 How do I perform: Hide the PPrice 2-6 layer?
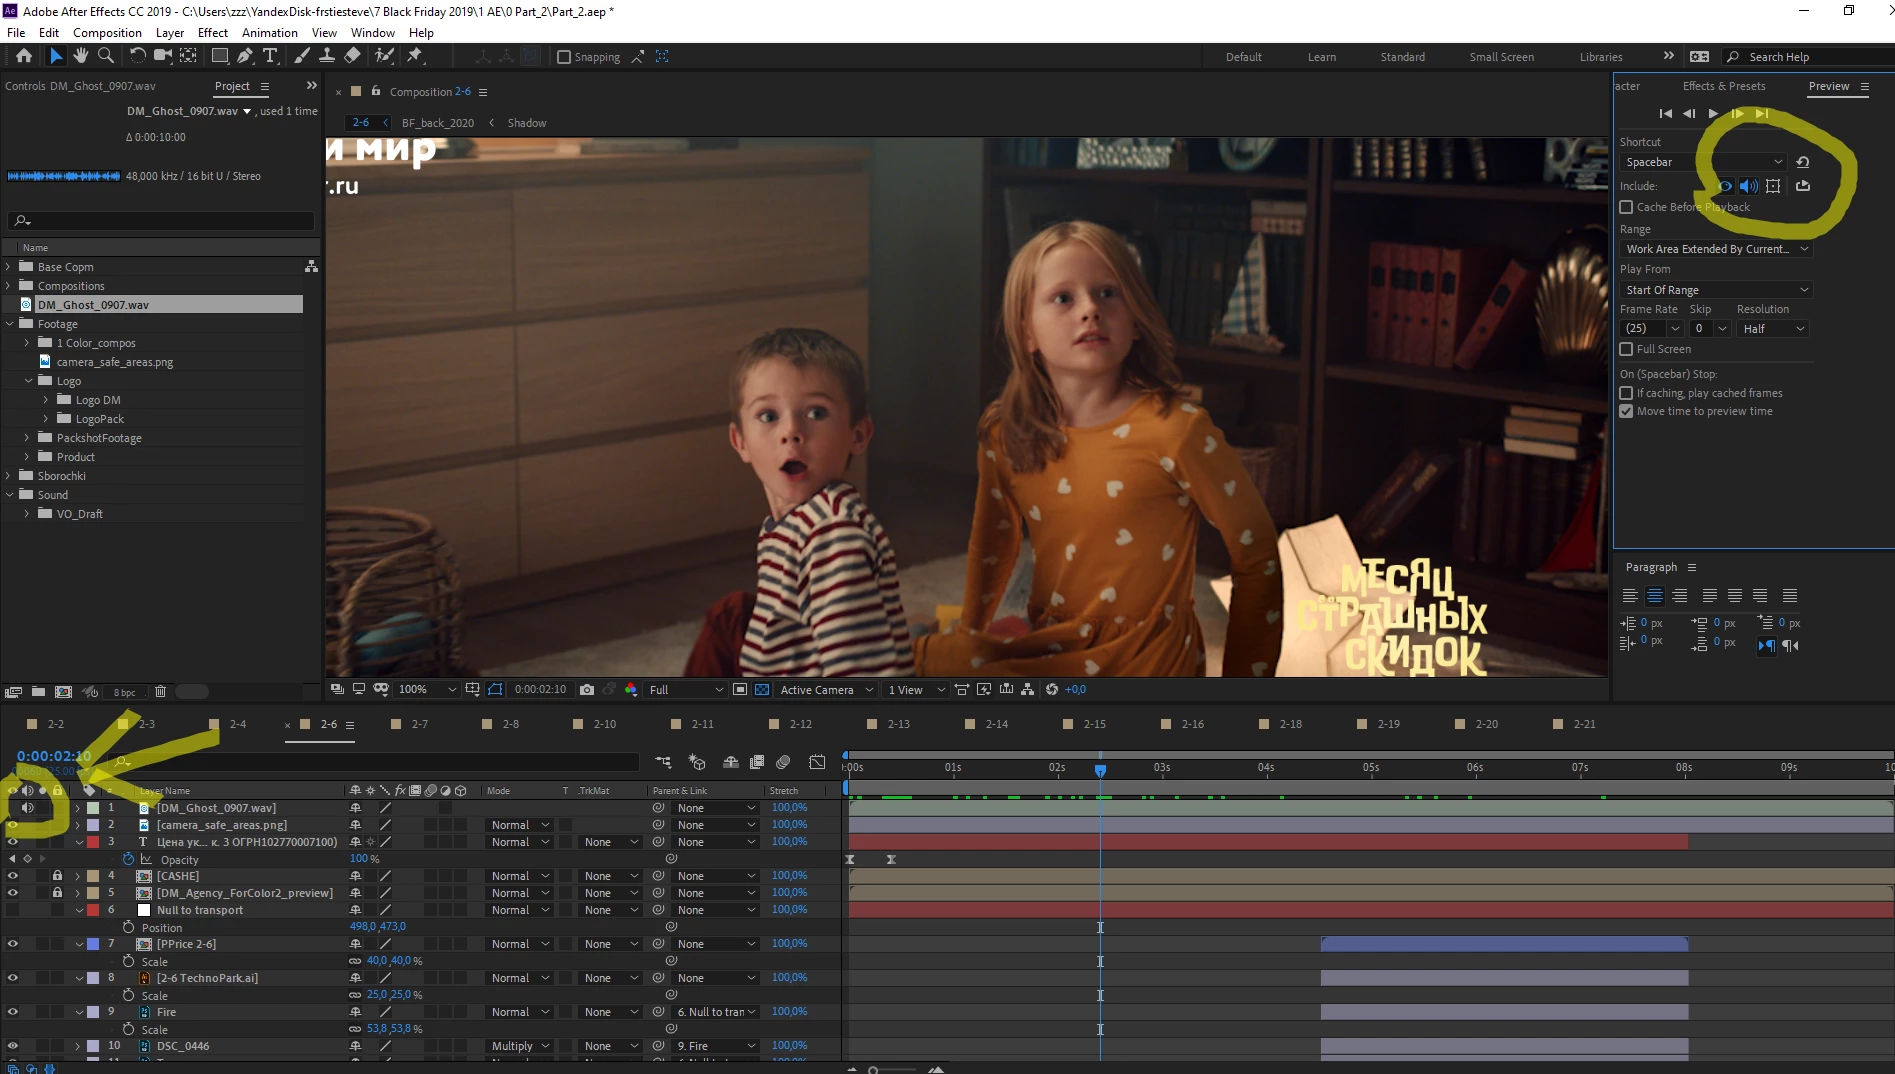pyautogui.click(x=13, y=944)
